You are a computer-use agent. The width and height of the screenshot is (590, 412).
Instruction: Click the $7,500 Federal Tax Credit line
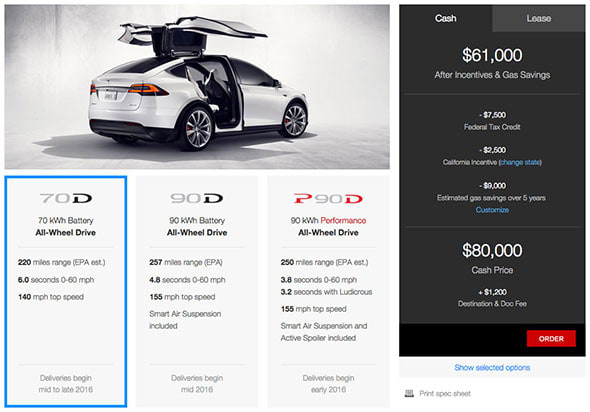[x=492, y=121]
